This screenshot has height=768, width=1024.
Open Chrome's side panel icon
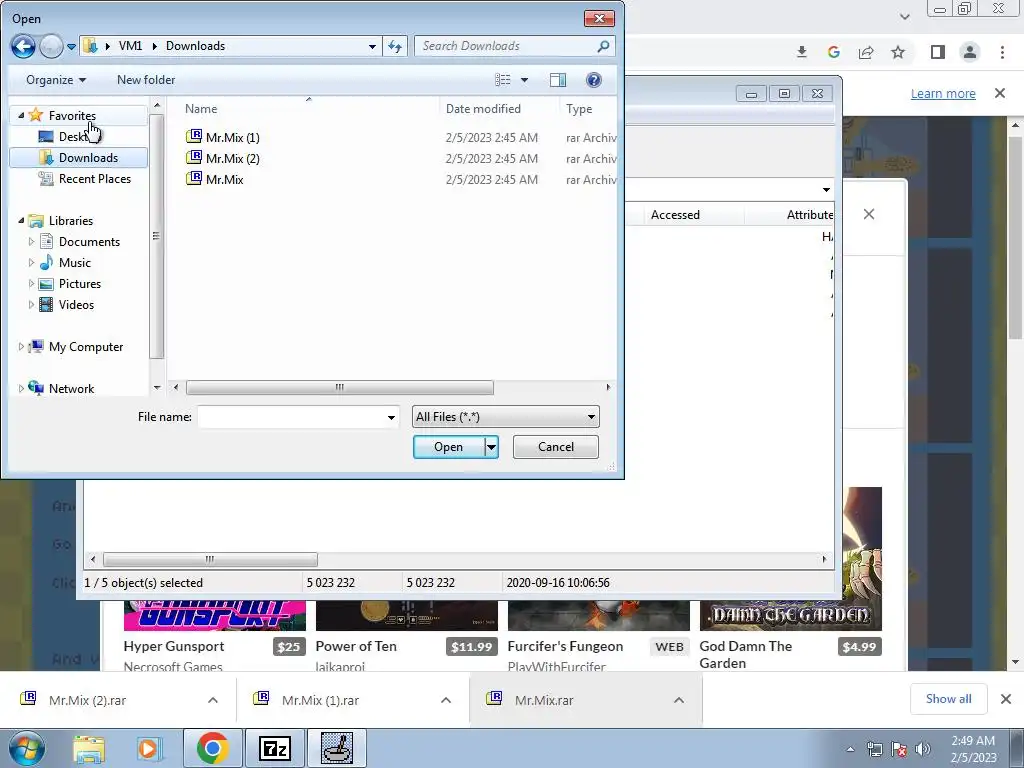click(x=938, y=52)
